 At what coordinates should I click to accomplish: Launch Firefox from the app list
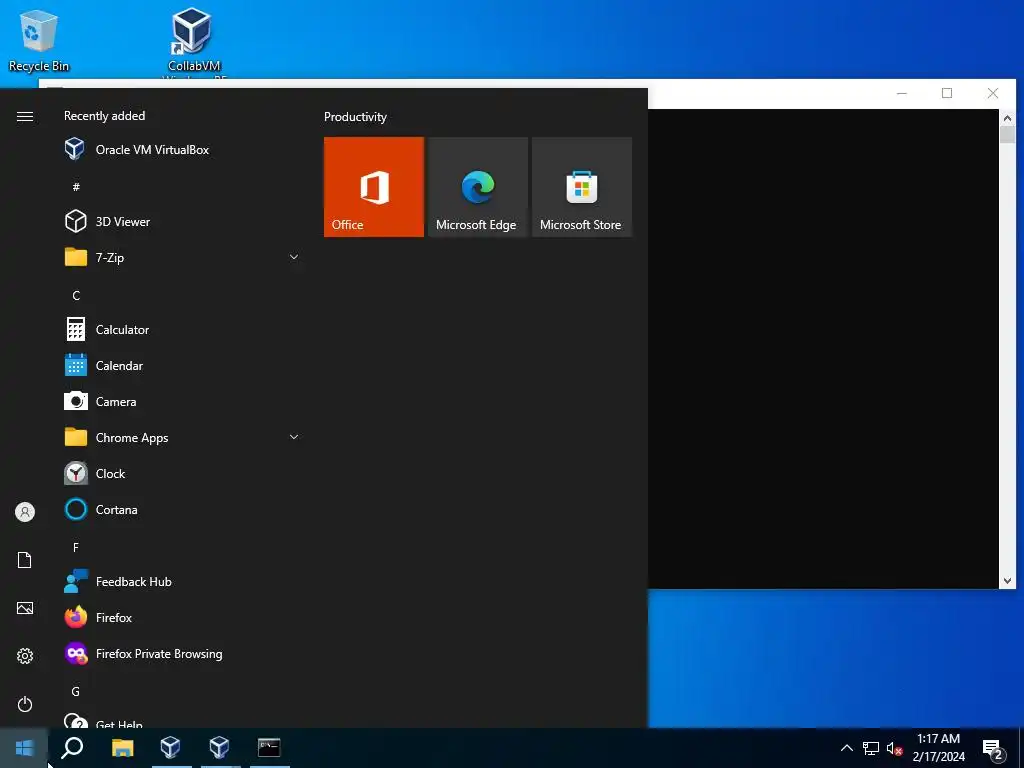pyautogui.click(x=183, y=617)
